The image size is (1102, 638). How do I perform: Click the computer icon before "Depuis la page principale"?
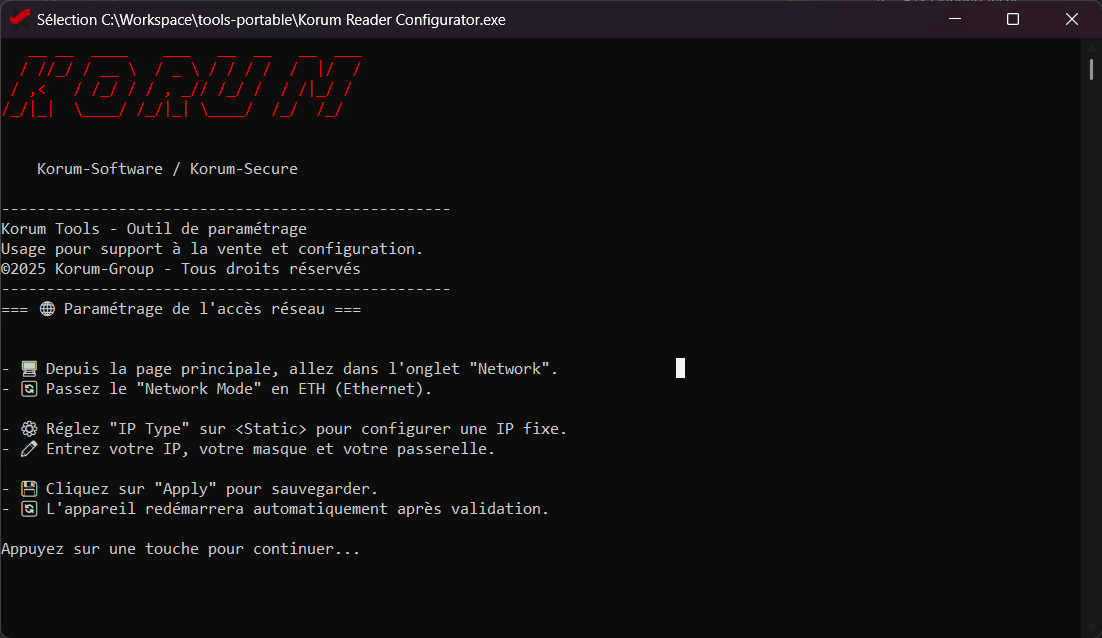pyautogui.click(x=29, y=369)
